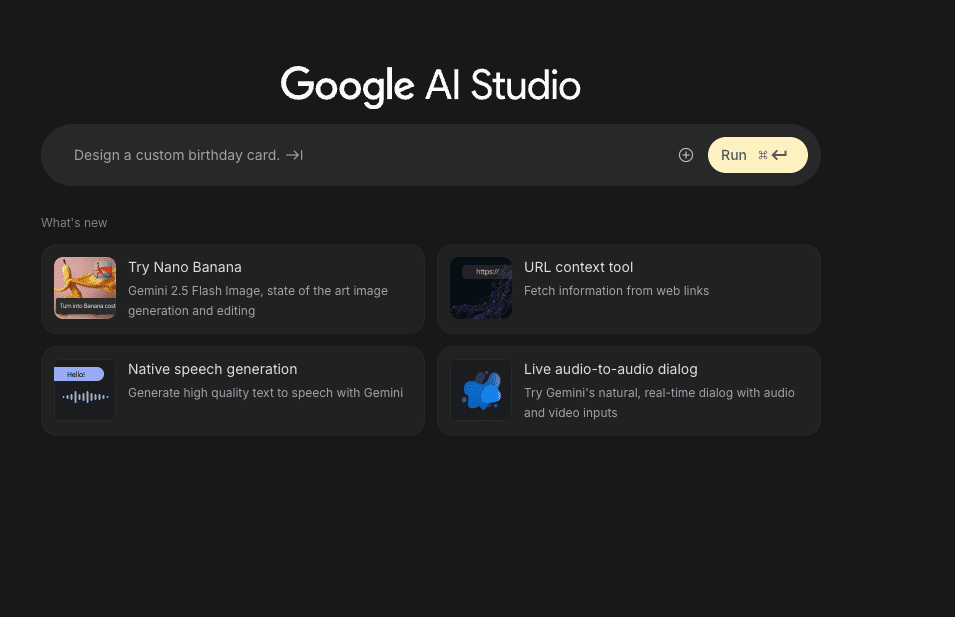Click the Google AI Studio logo
Image resolution: width=955 pixels, height=617 pixels.
point(430,86)
